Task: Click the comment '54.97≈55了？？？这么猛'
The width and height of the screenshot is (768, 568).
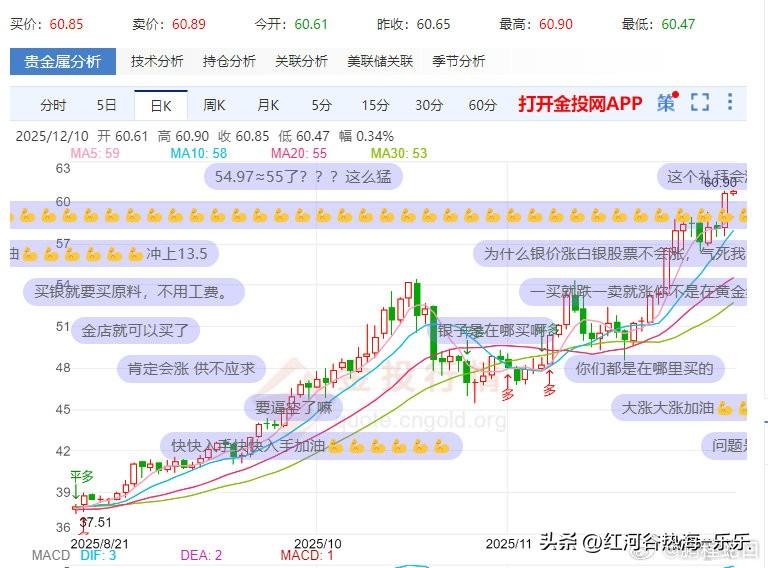Action: [x=303, y=176]
